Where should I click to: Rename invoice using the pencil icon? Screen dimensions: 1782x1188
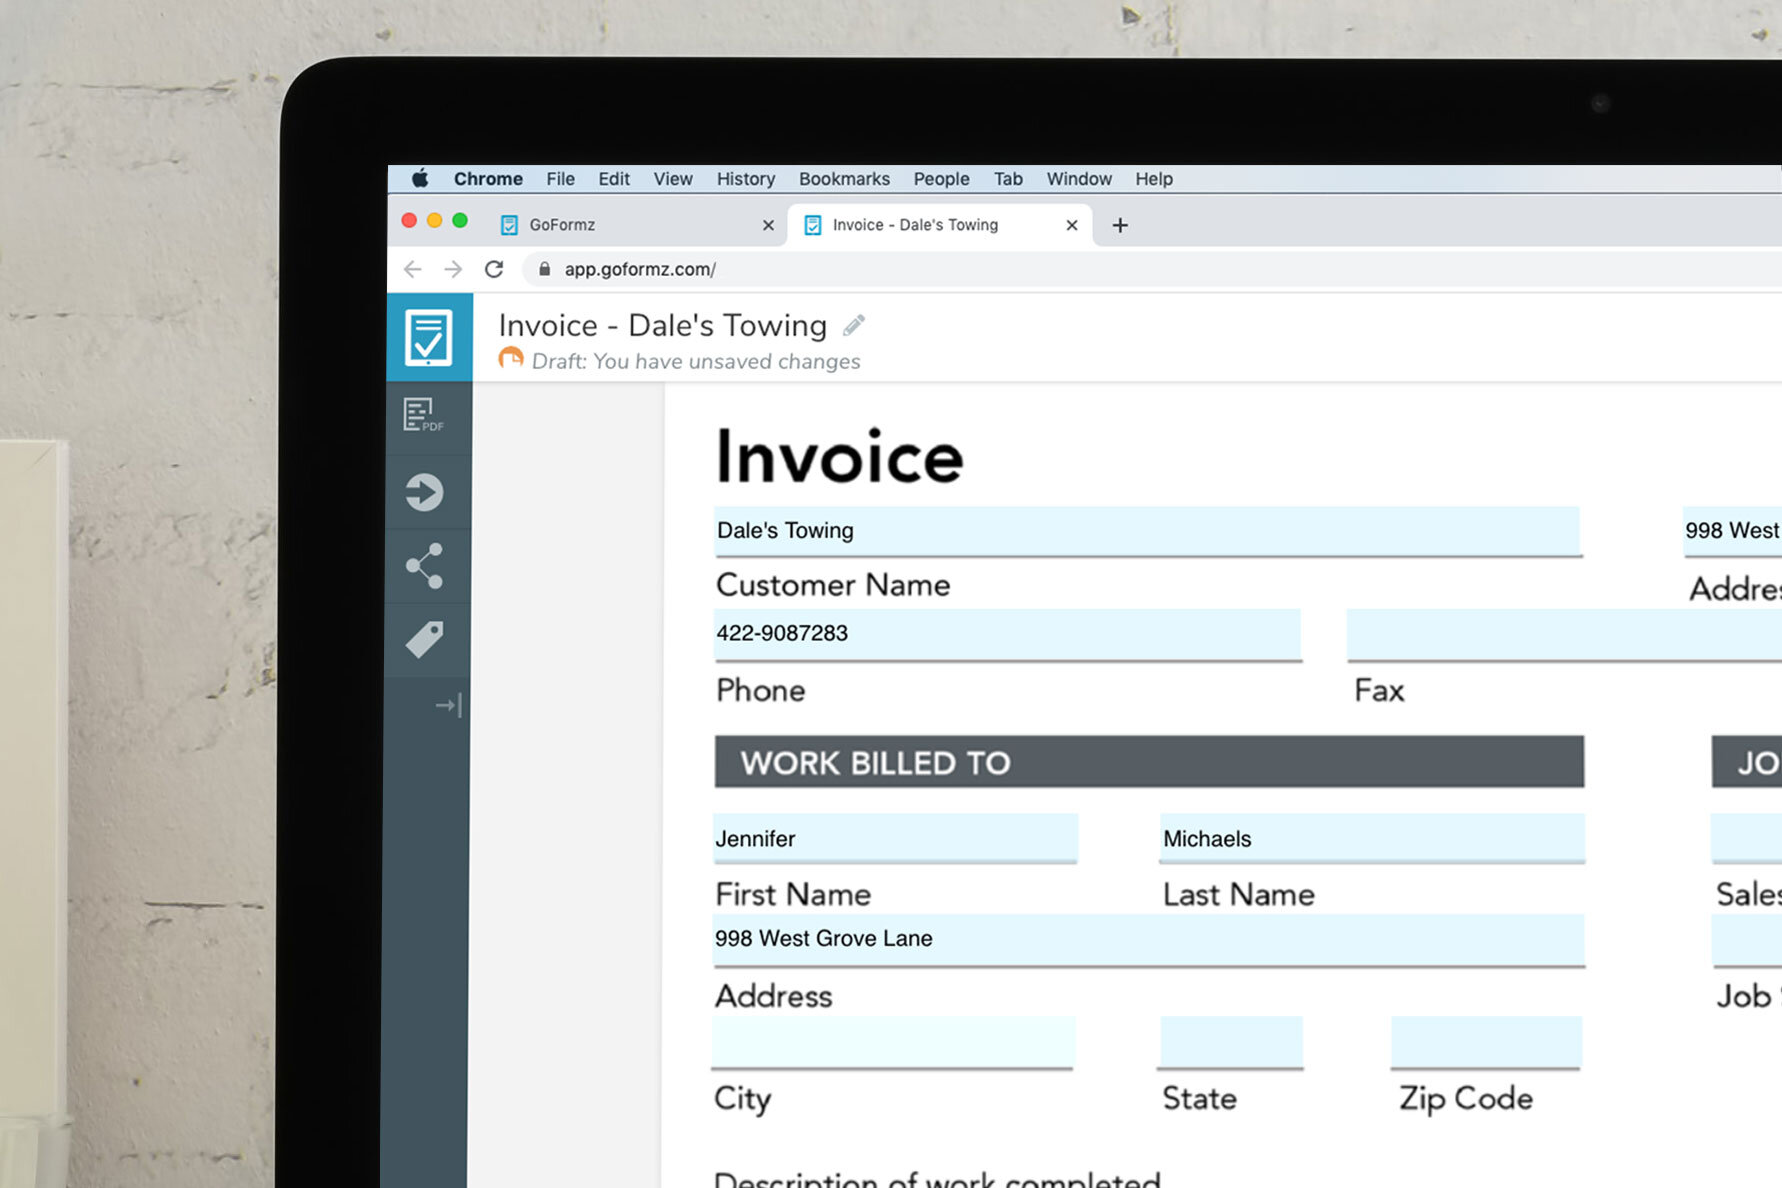tap(853, 325)
